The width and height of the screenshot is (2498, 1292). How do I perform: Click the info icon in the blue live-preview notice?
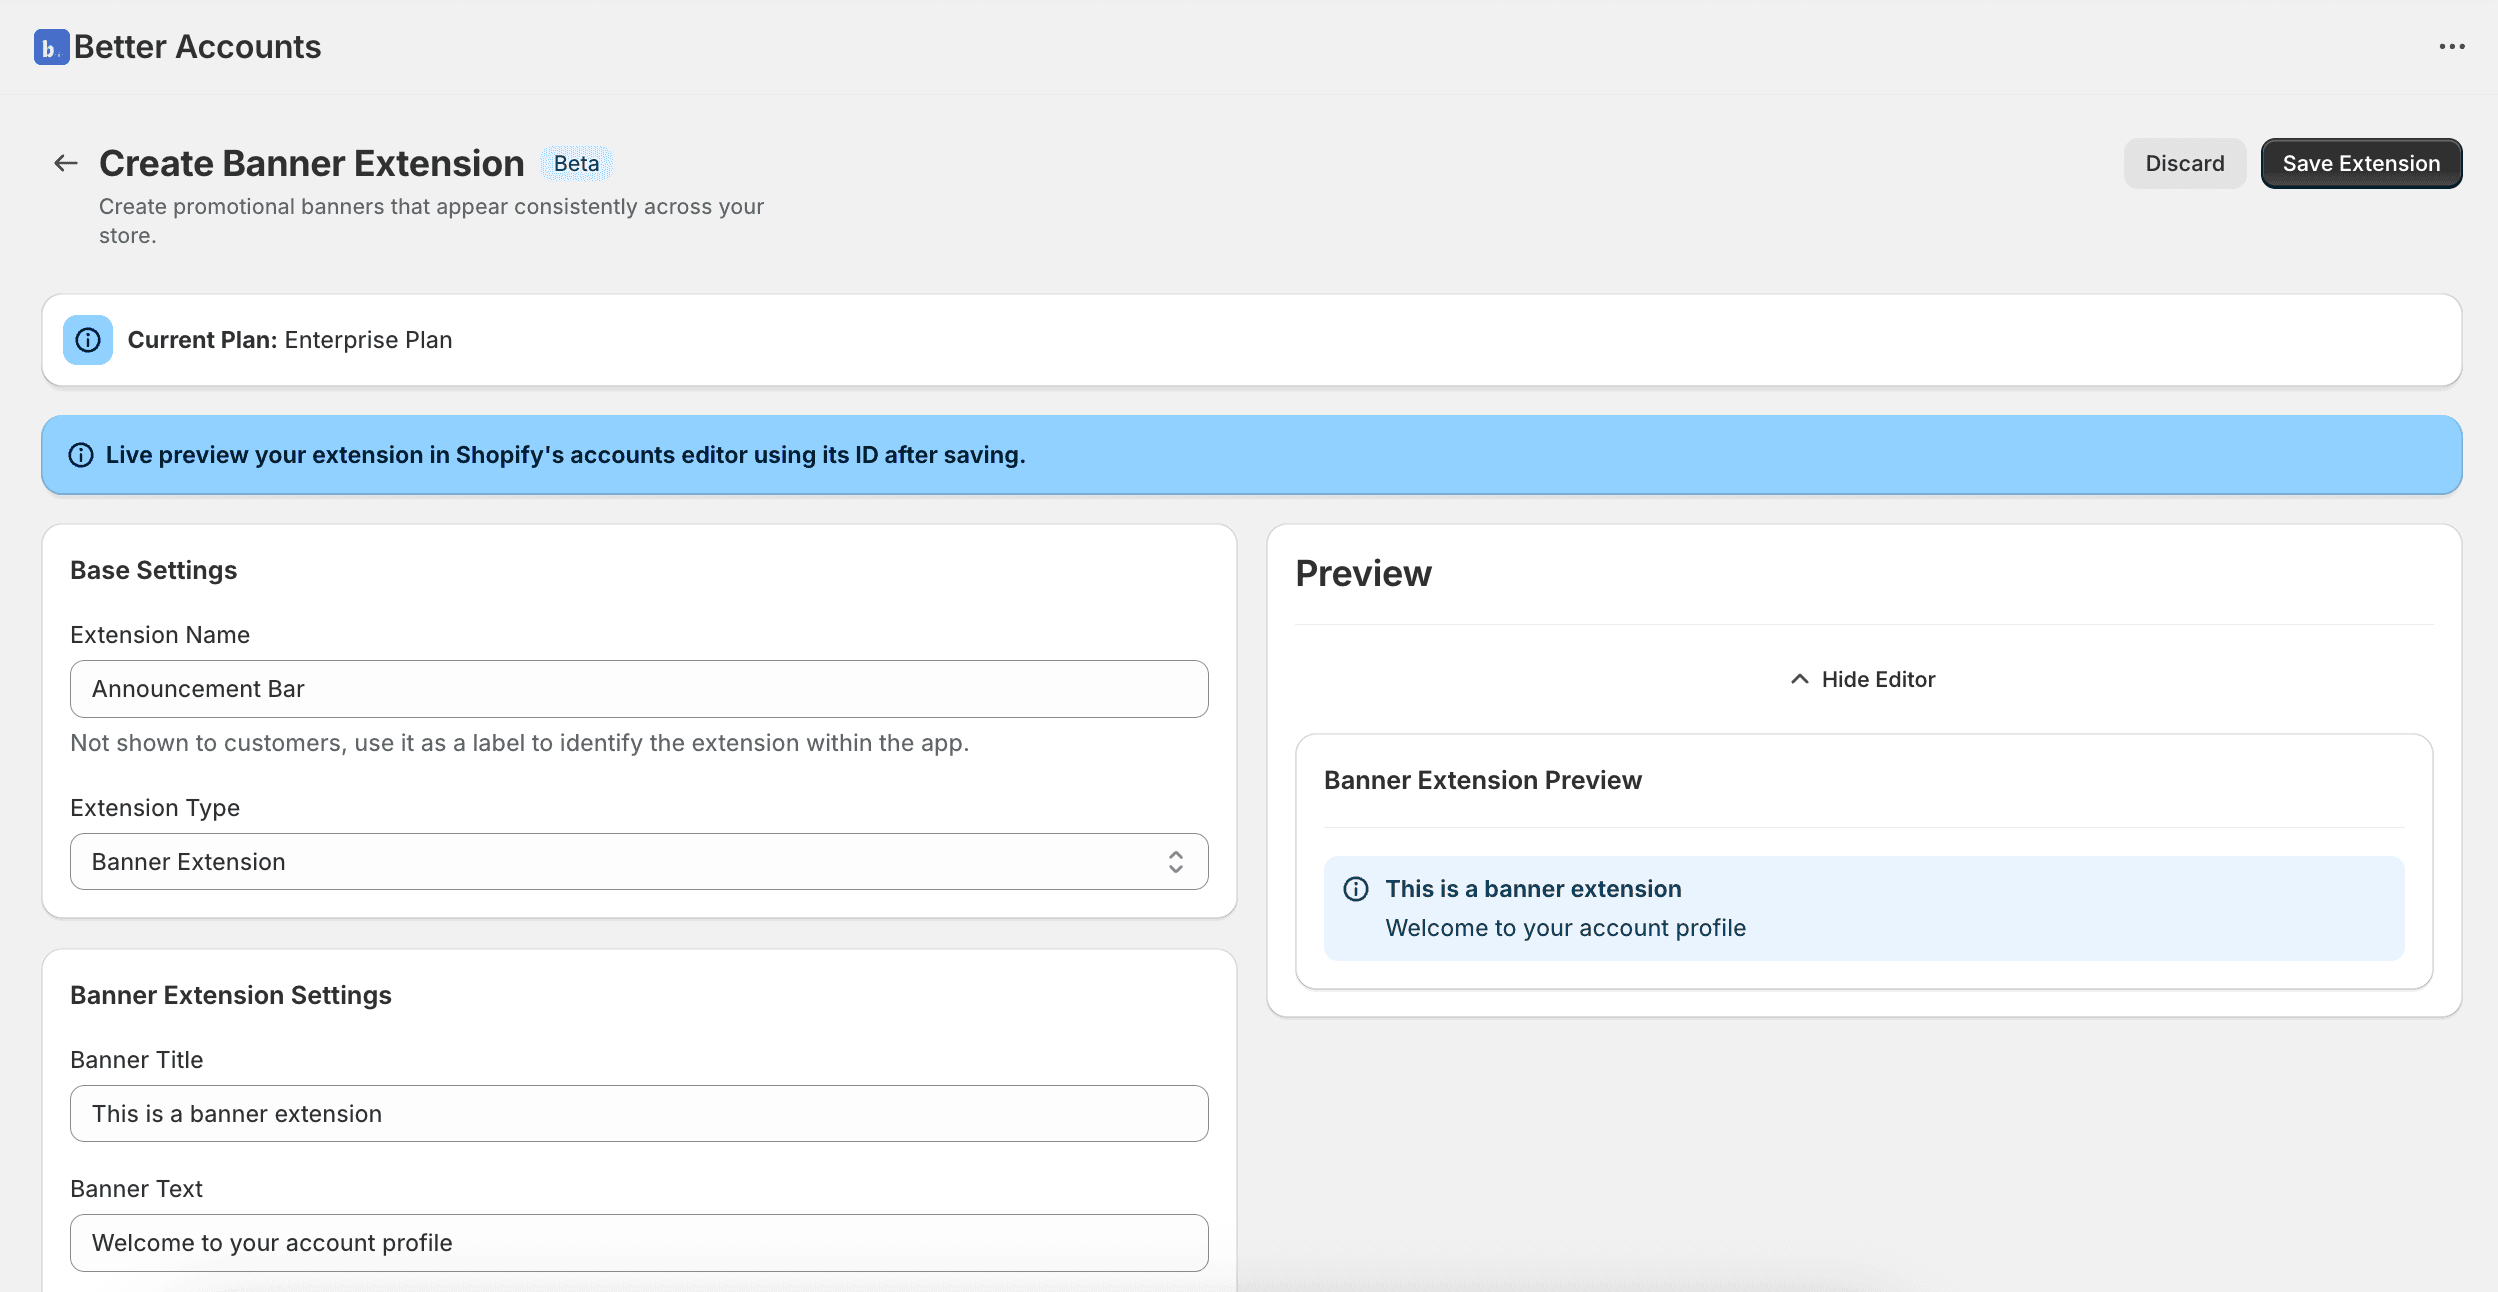(x=80, y=454)
